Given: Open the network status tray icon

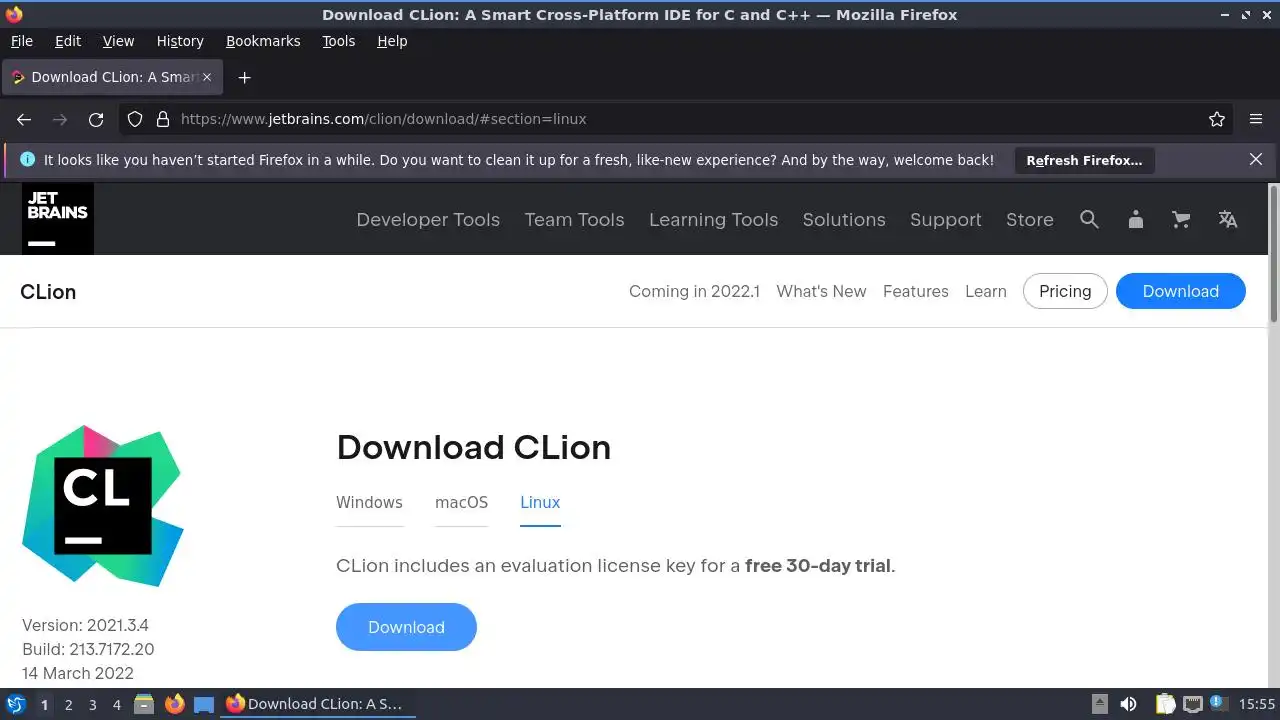Looking at the screenshot, I should coord(1192,704).
